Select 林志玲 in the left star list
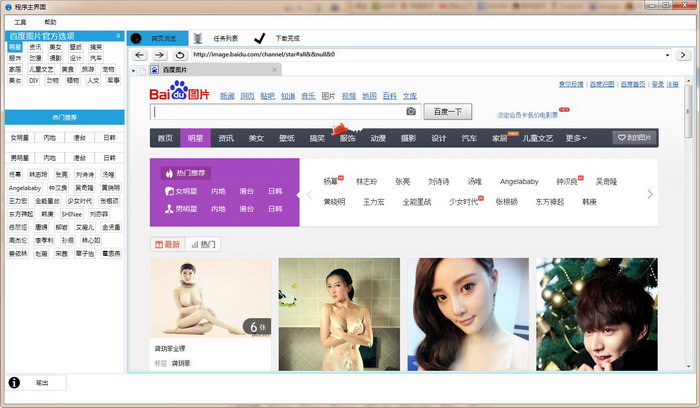Viewport: 700px width, 408px height. pos(38,175)
